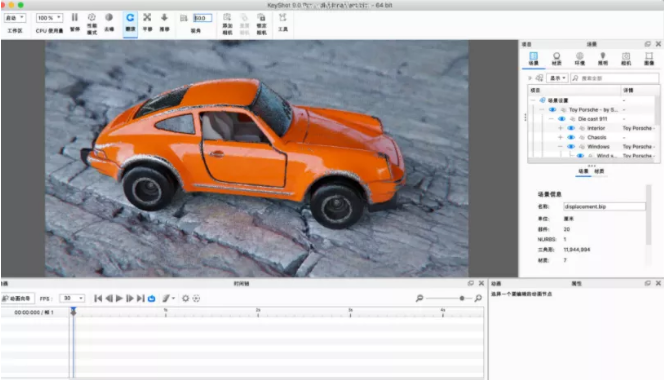Click the dotted-circle icon beside timeline gear
664x380 pixels.
tap(196, 298)
